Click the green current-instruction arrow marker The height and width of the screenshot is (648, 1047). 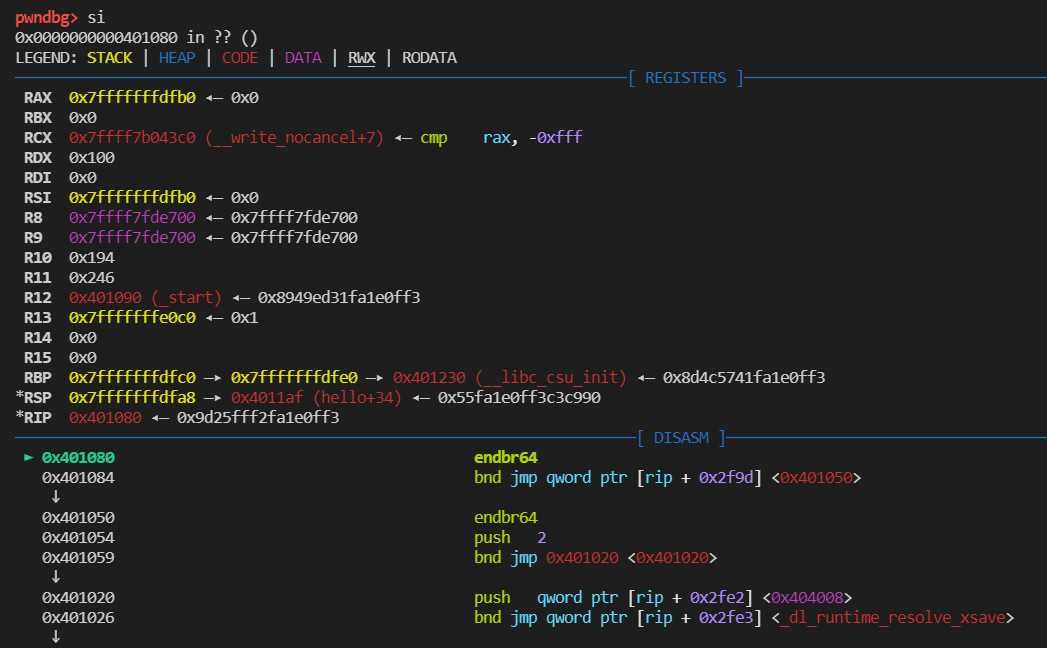[30, 458]
